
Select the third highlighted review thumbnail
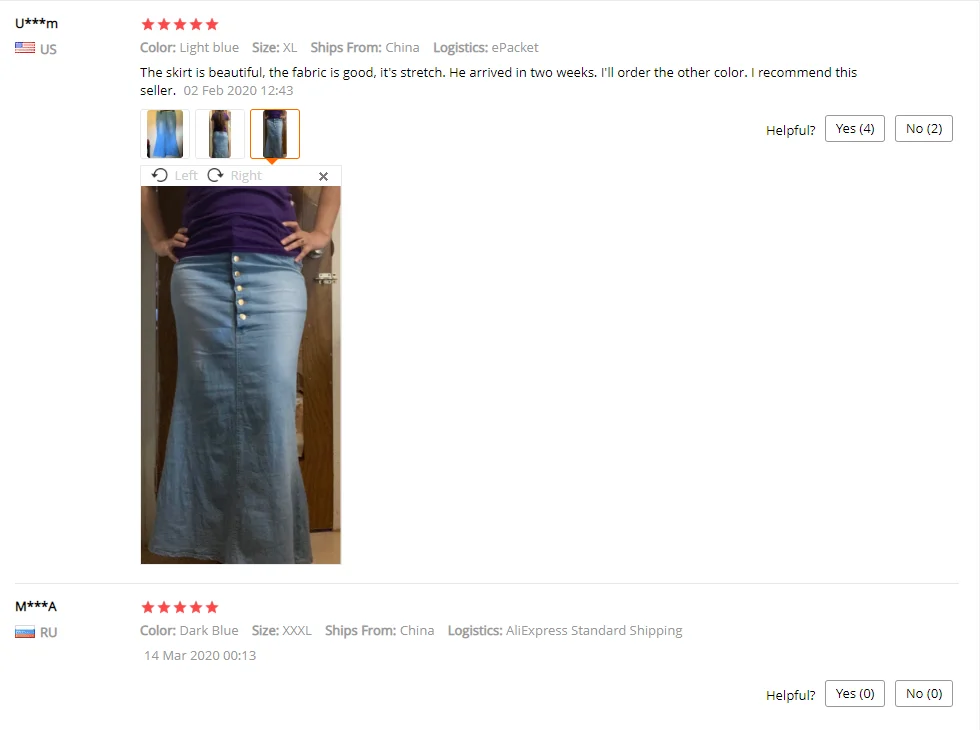[275, 134]
